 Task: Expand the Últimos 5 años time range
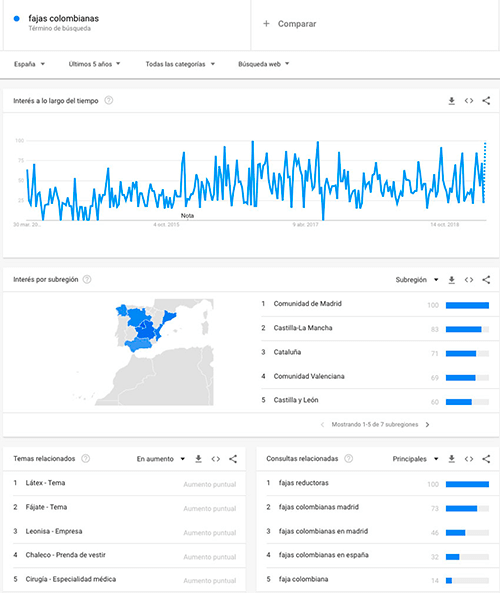[95, 64]
